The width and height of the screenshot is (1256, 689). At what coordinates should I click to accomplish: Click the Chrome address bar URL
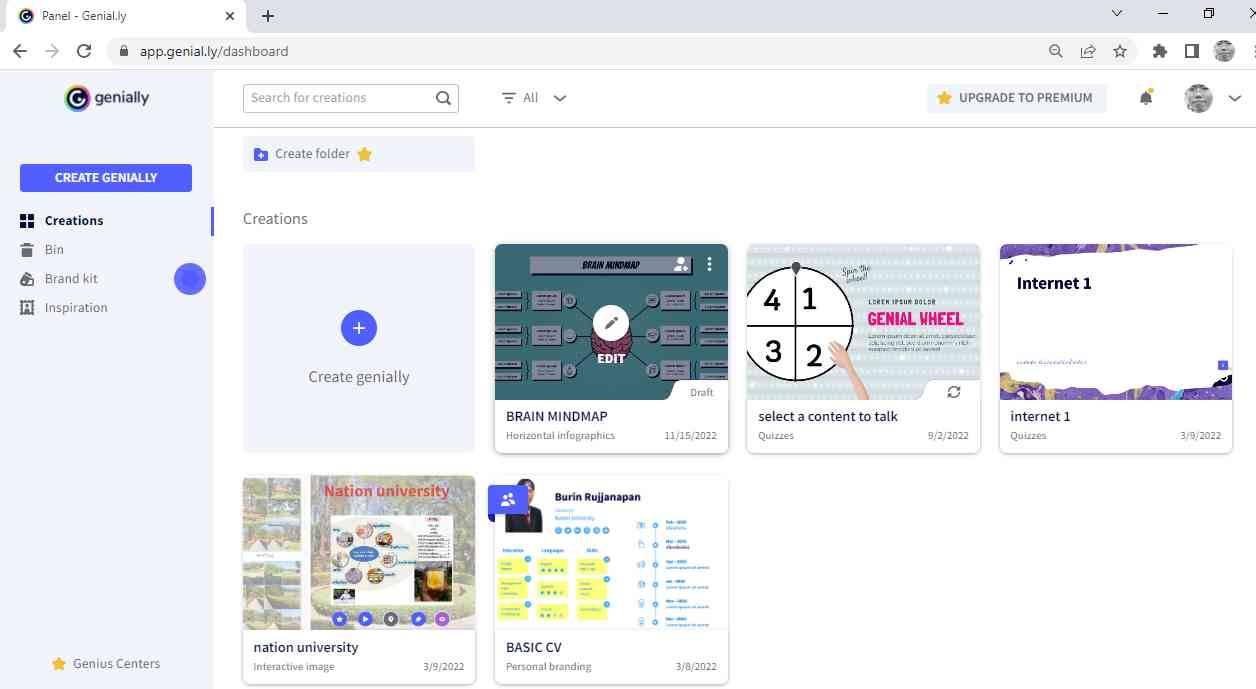click(214, 51)
